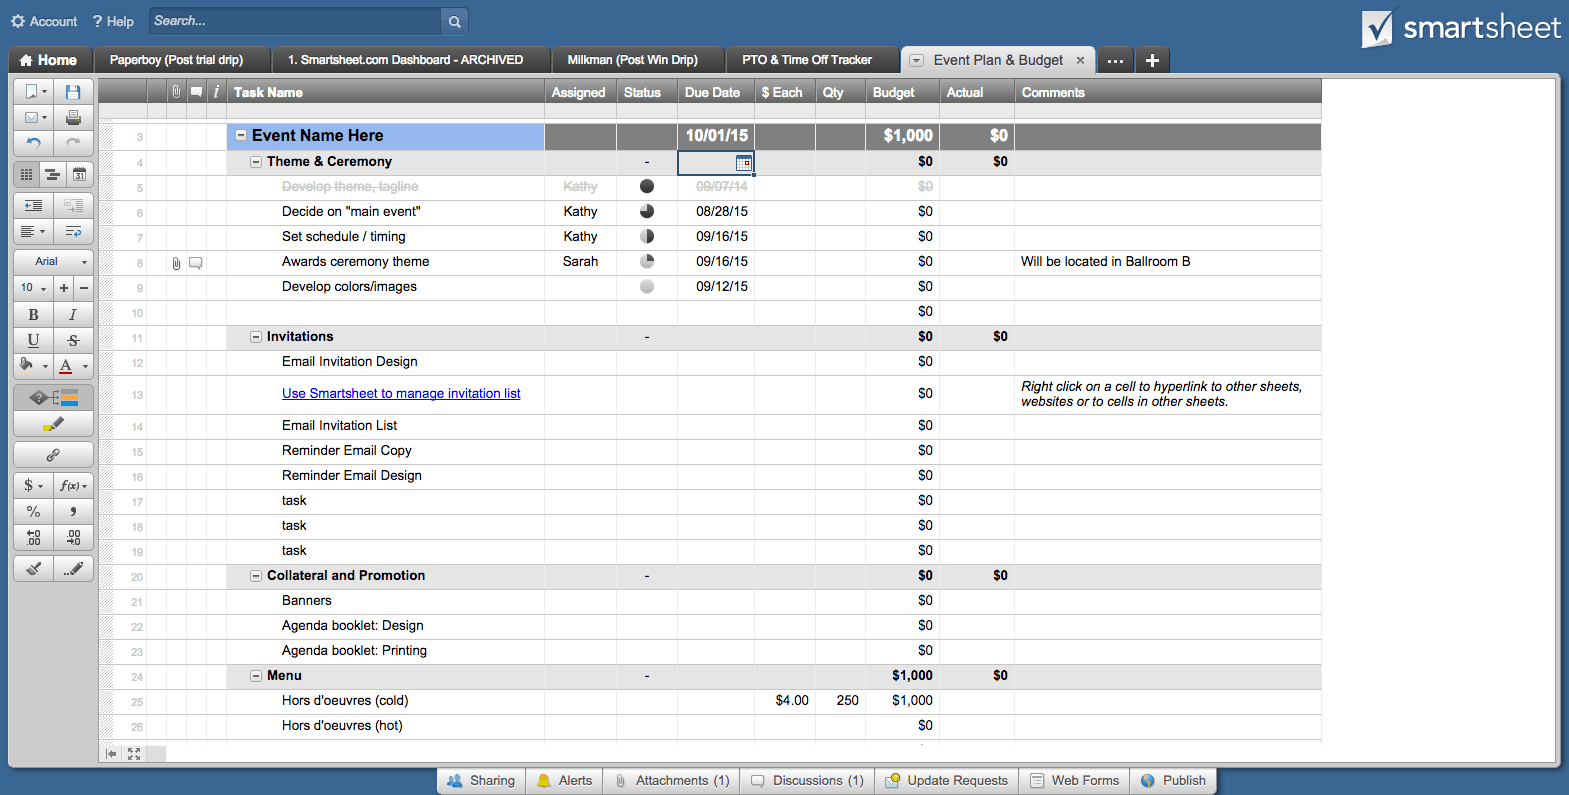This screenshot has height=795, width=1569.
Task: Click the hyperlink chain icon
Action: 53,455
